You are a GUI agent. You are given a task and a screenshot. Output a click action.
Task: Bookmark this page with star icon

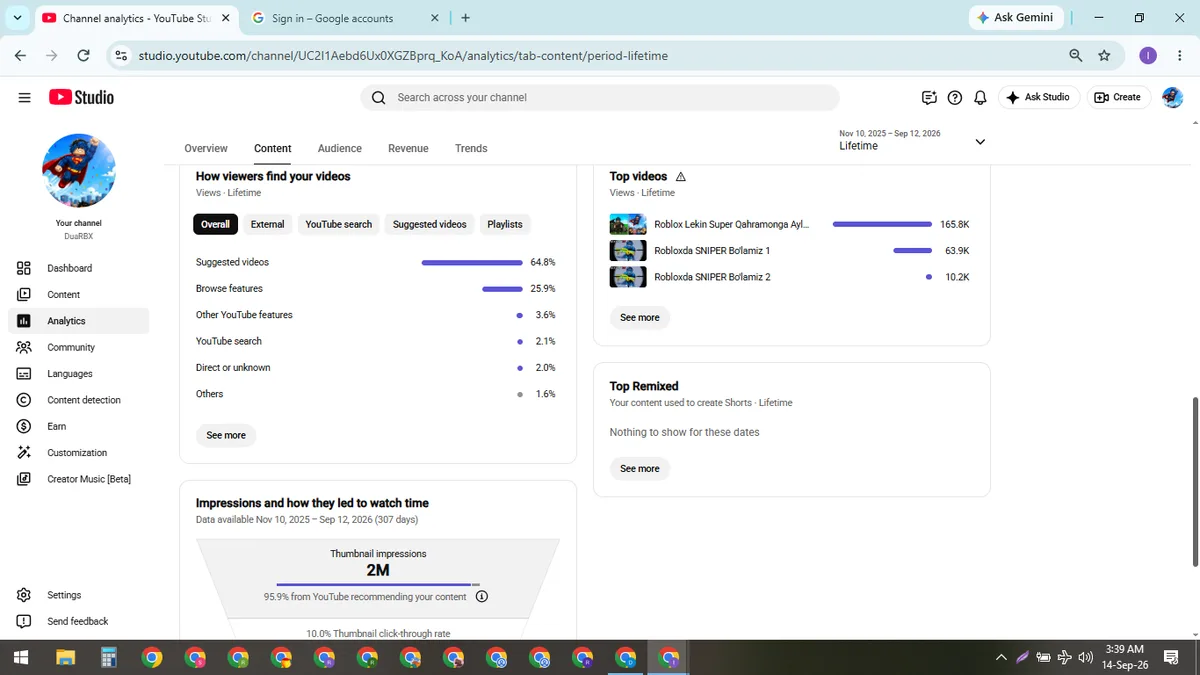1104,56
